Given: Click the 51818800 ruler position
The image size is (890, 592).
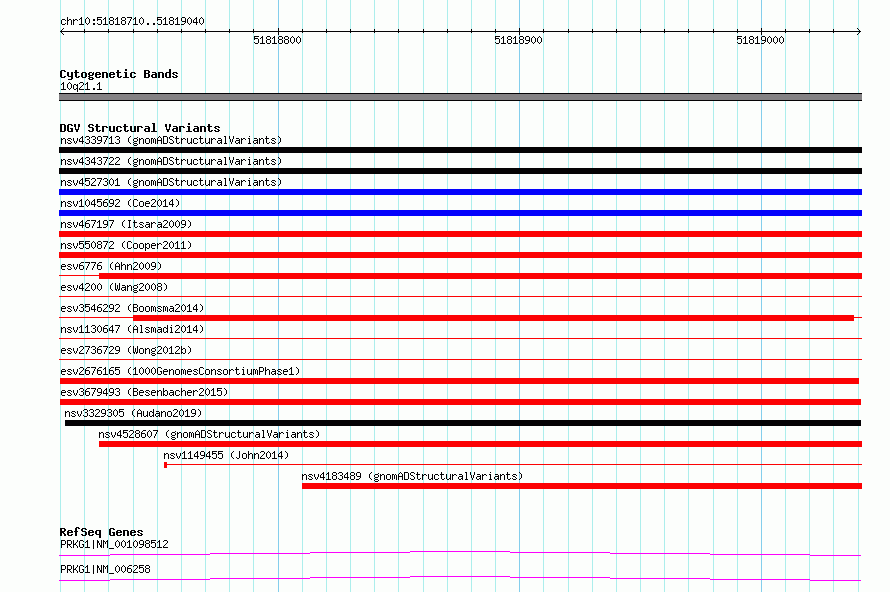Looking at the screenshot, I should point(278,40).
